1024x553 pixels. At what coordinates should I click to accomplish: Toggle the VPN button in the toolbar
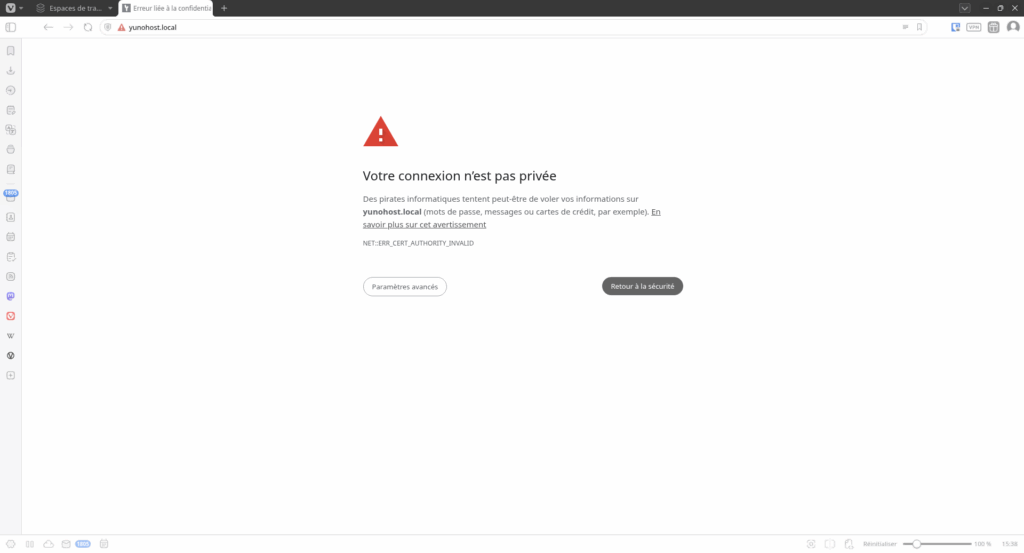974,27
